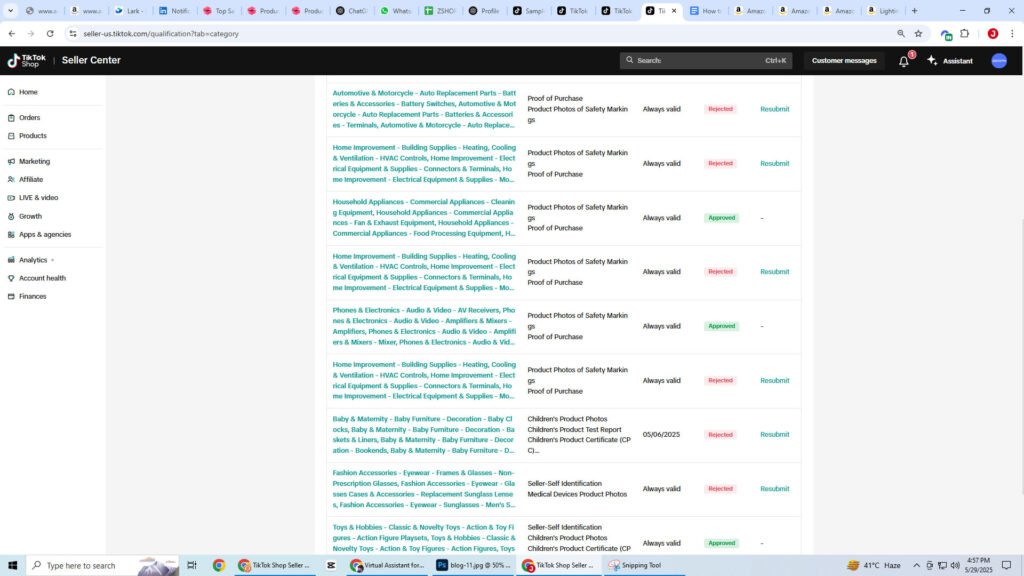Image resolution: width=1024 pixels, height=576 pixels.
Task: Reload the browser page
Action: click(x=50, y=33)
